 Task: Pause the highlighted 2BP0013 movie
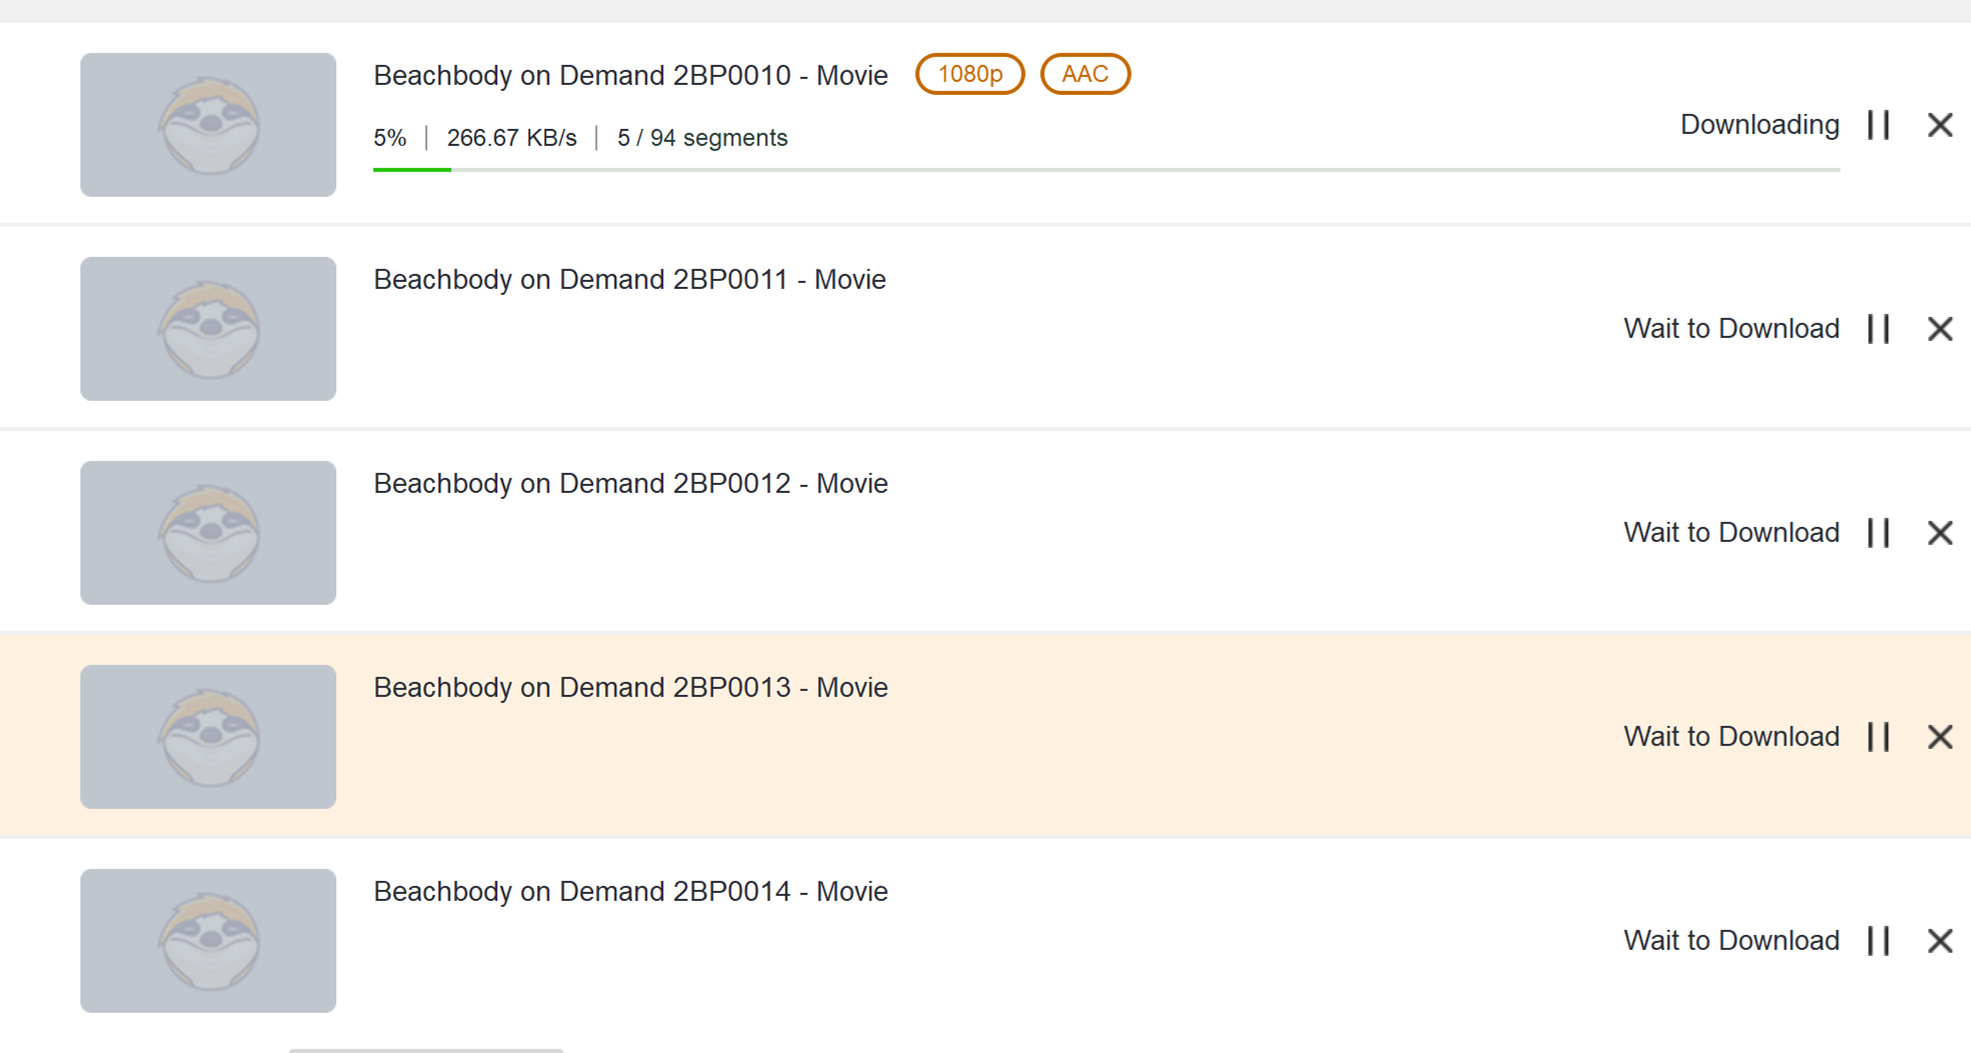tap(1878, 737)
